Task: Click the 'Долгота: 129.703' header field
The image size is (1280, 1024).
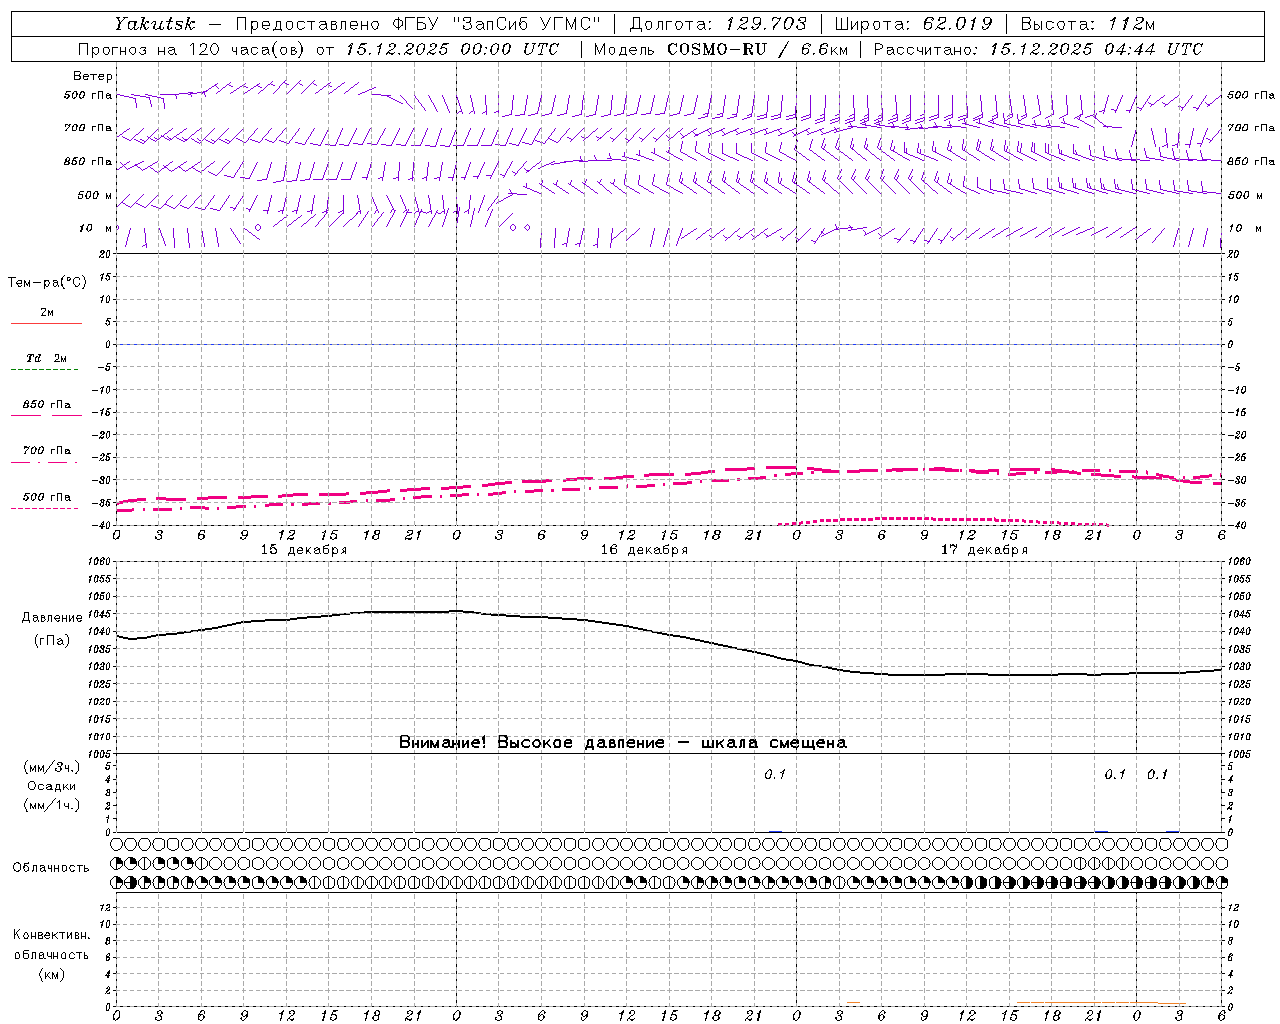Action: (717, 23)
